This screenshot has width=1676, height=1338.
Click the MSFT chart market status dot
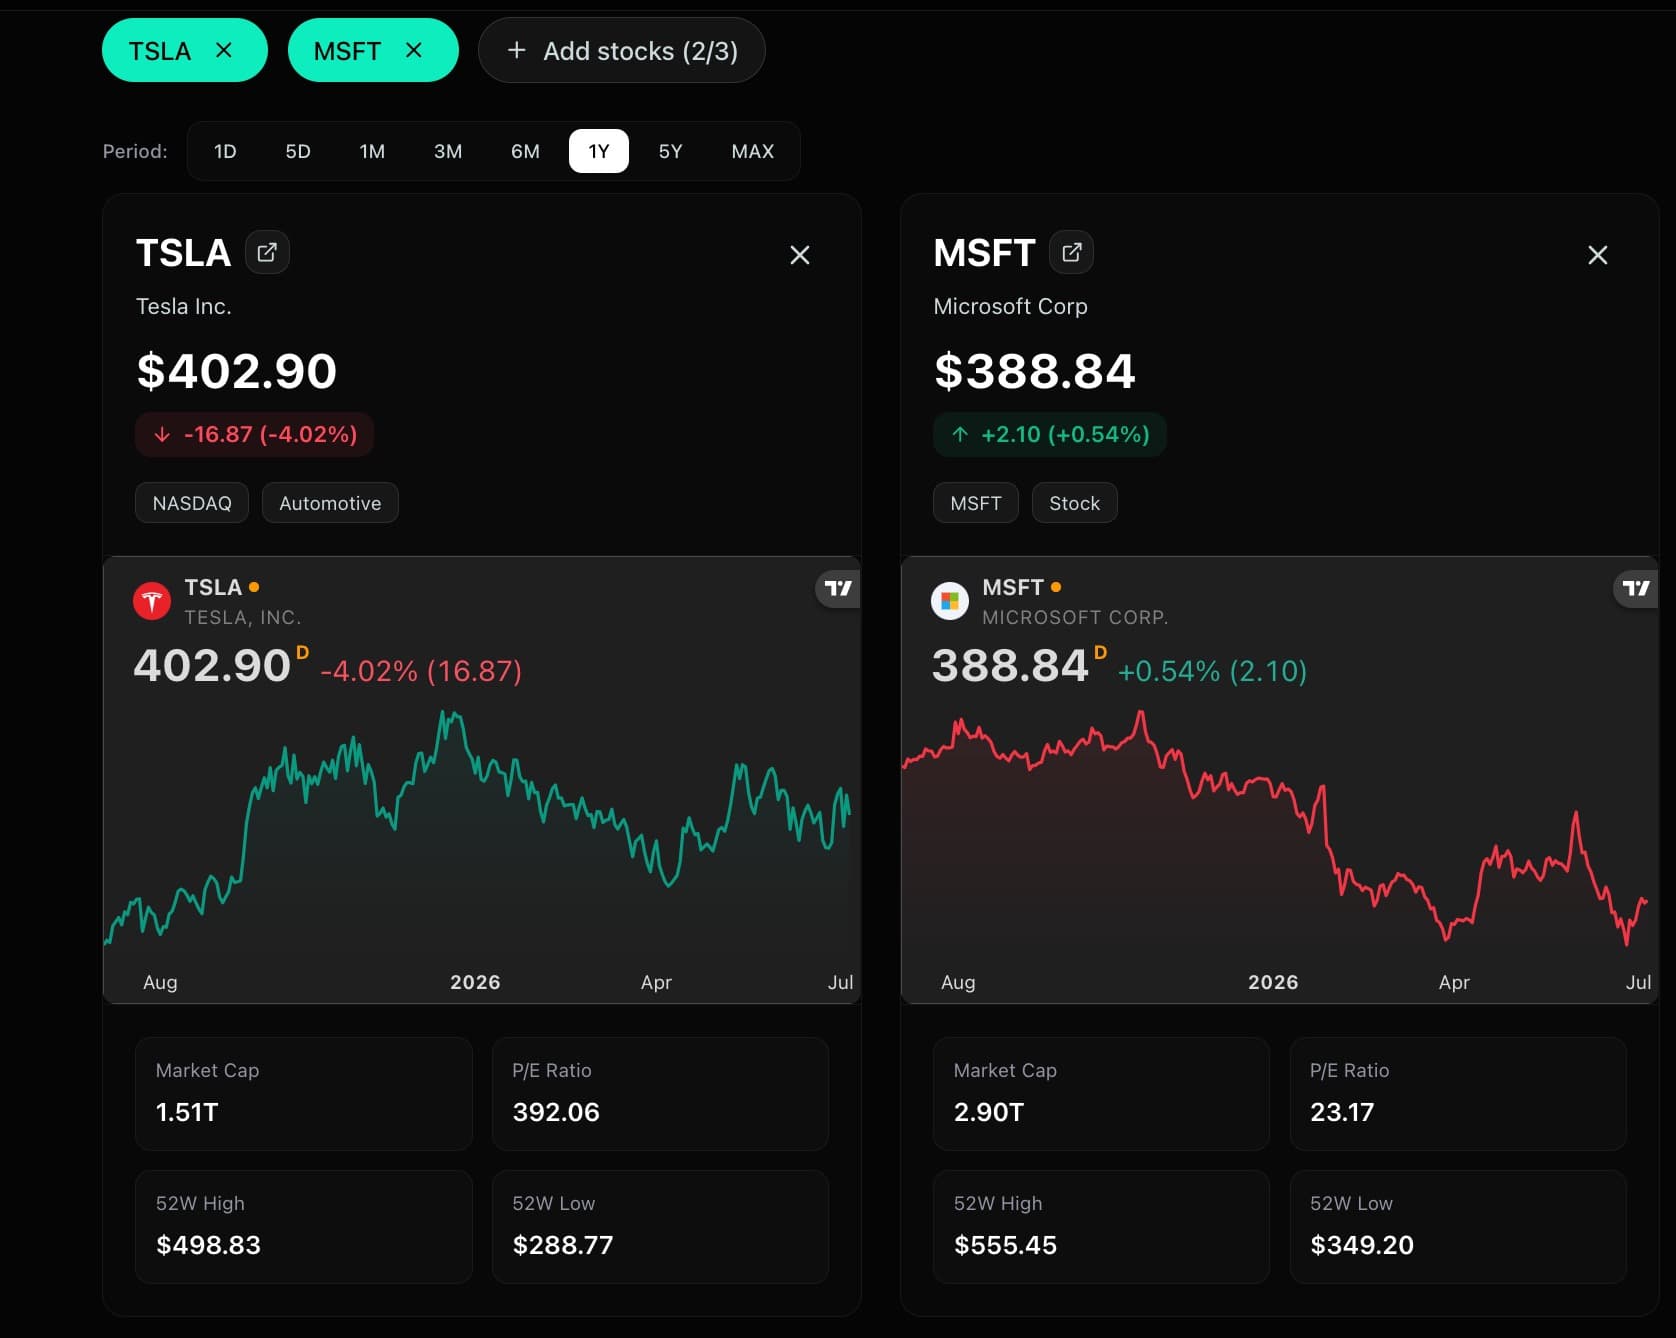[1056, 587]
